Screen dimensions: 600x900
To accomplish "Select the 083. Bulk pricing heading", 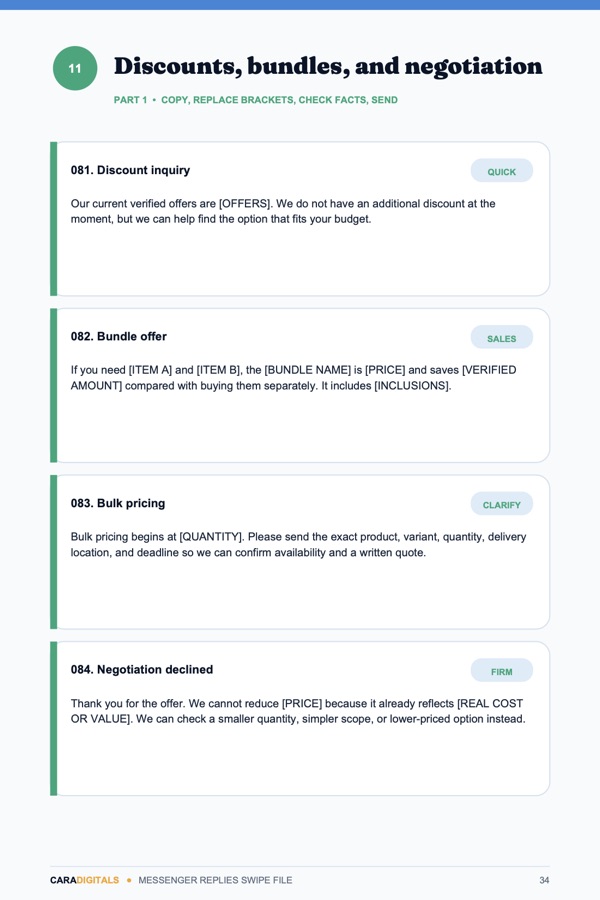I will click(x=118, y=503).
